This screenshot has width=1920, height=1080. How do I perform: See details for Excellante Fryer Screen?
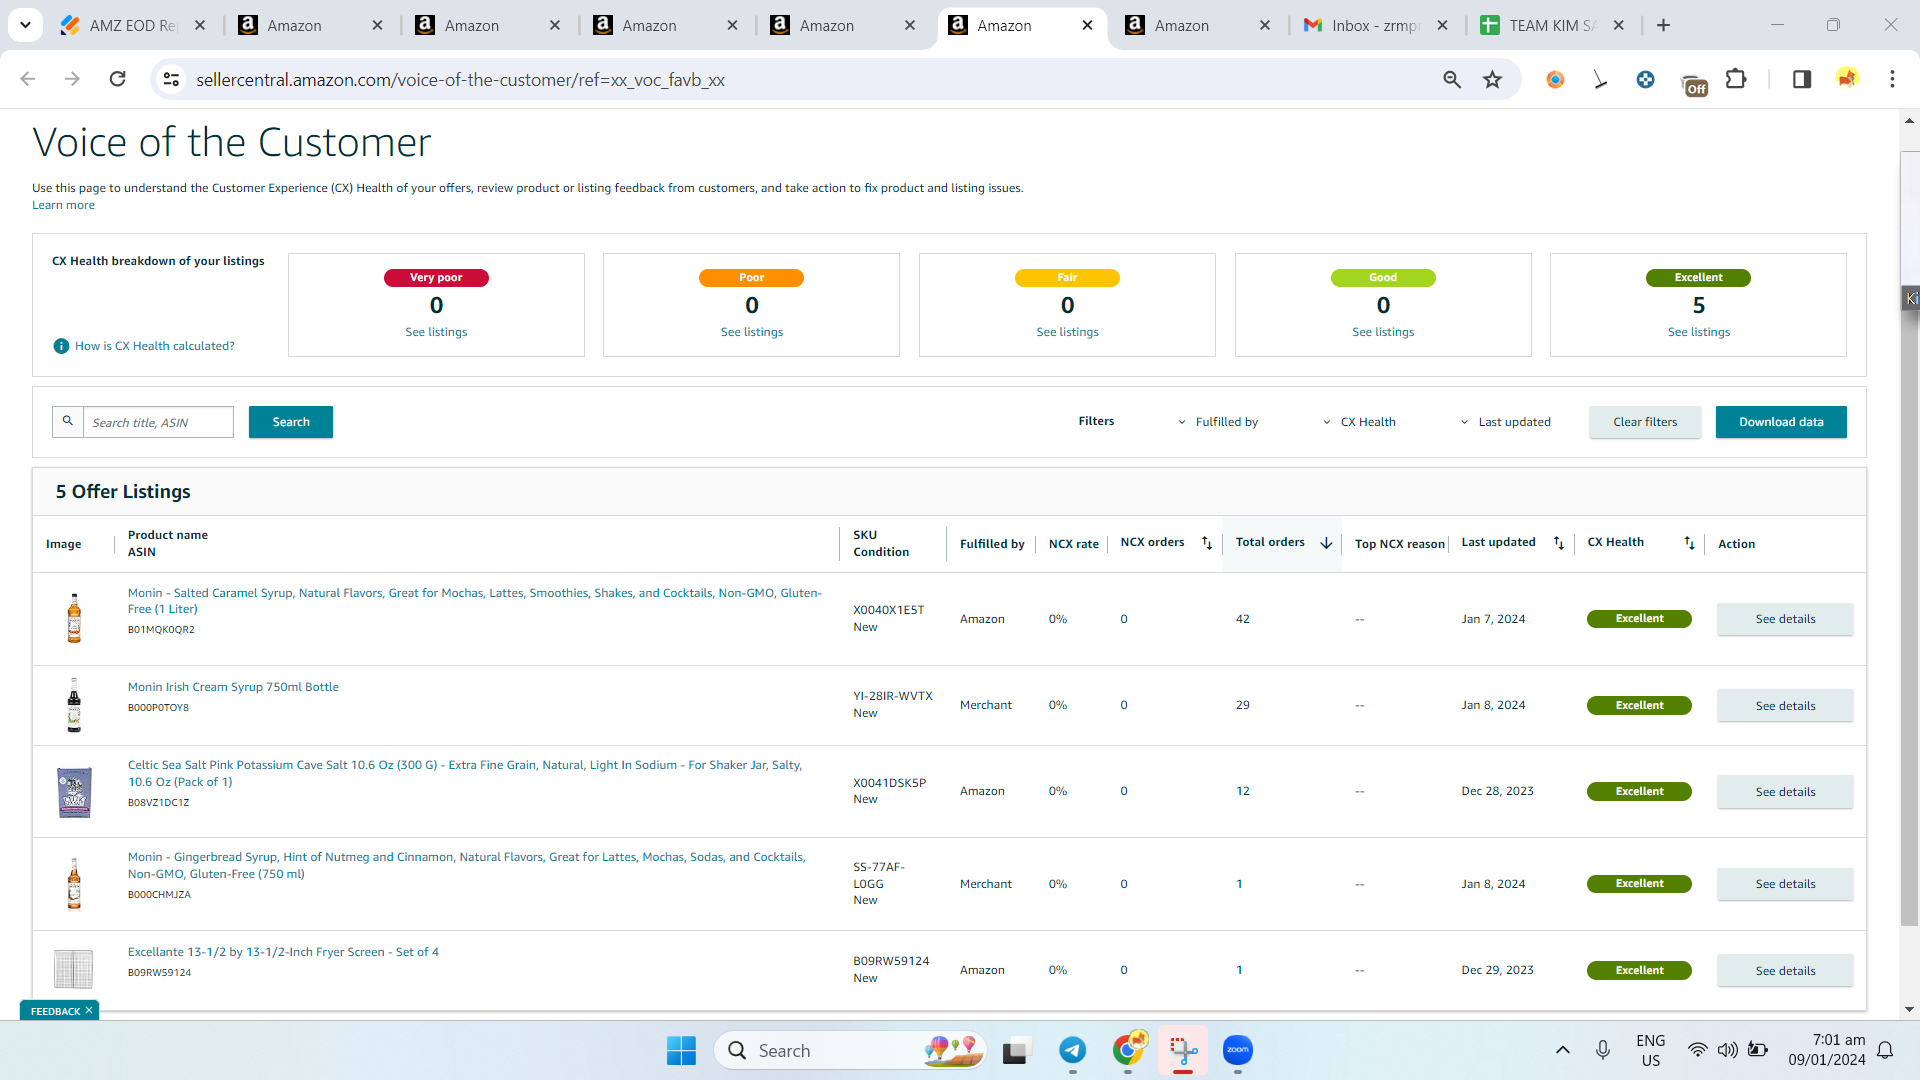[x=1785, y=970]
